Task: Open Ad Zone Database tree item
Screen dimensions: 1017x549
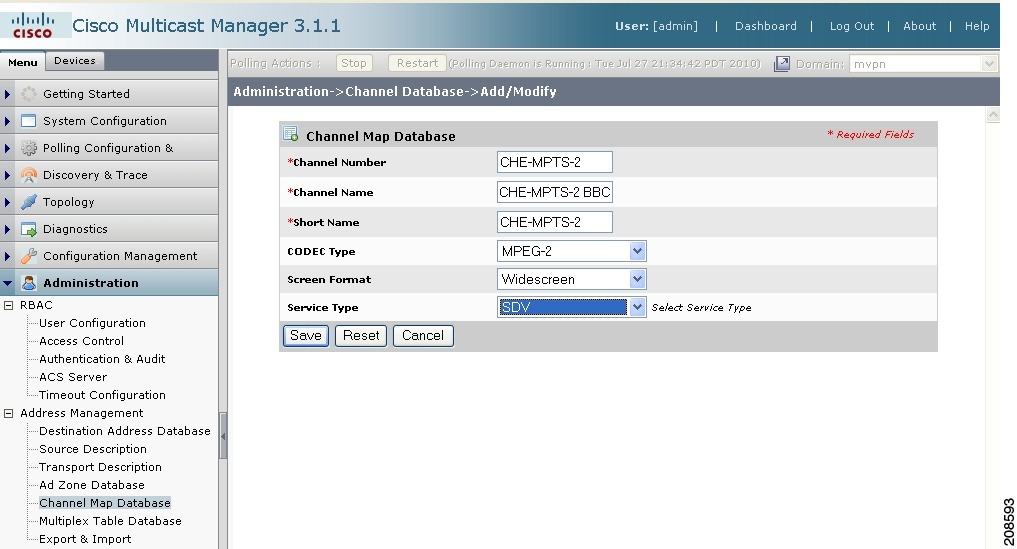Action: click(91, 485)
